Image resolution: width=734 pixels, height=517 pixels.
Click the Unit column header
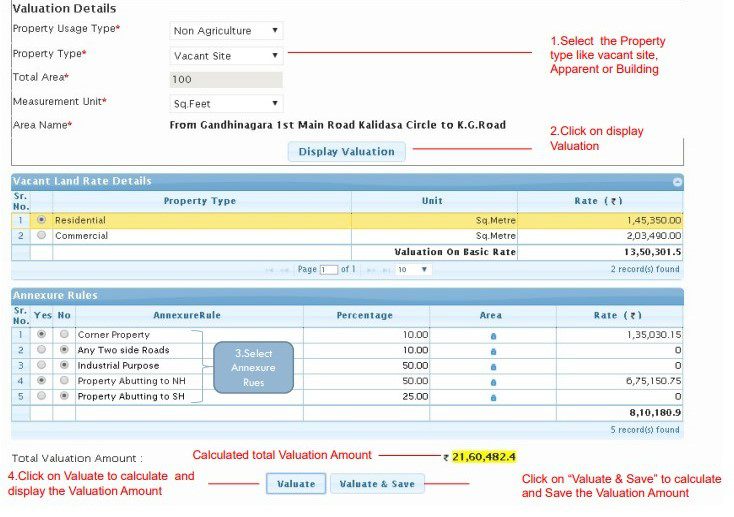pos(432,201)
